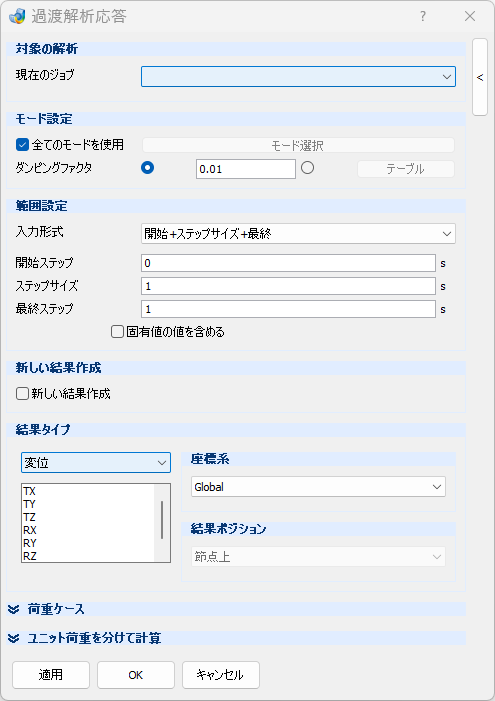
Task: Expand the 荷重ケース section chevron
Action: tap(14, 609)
